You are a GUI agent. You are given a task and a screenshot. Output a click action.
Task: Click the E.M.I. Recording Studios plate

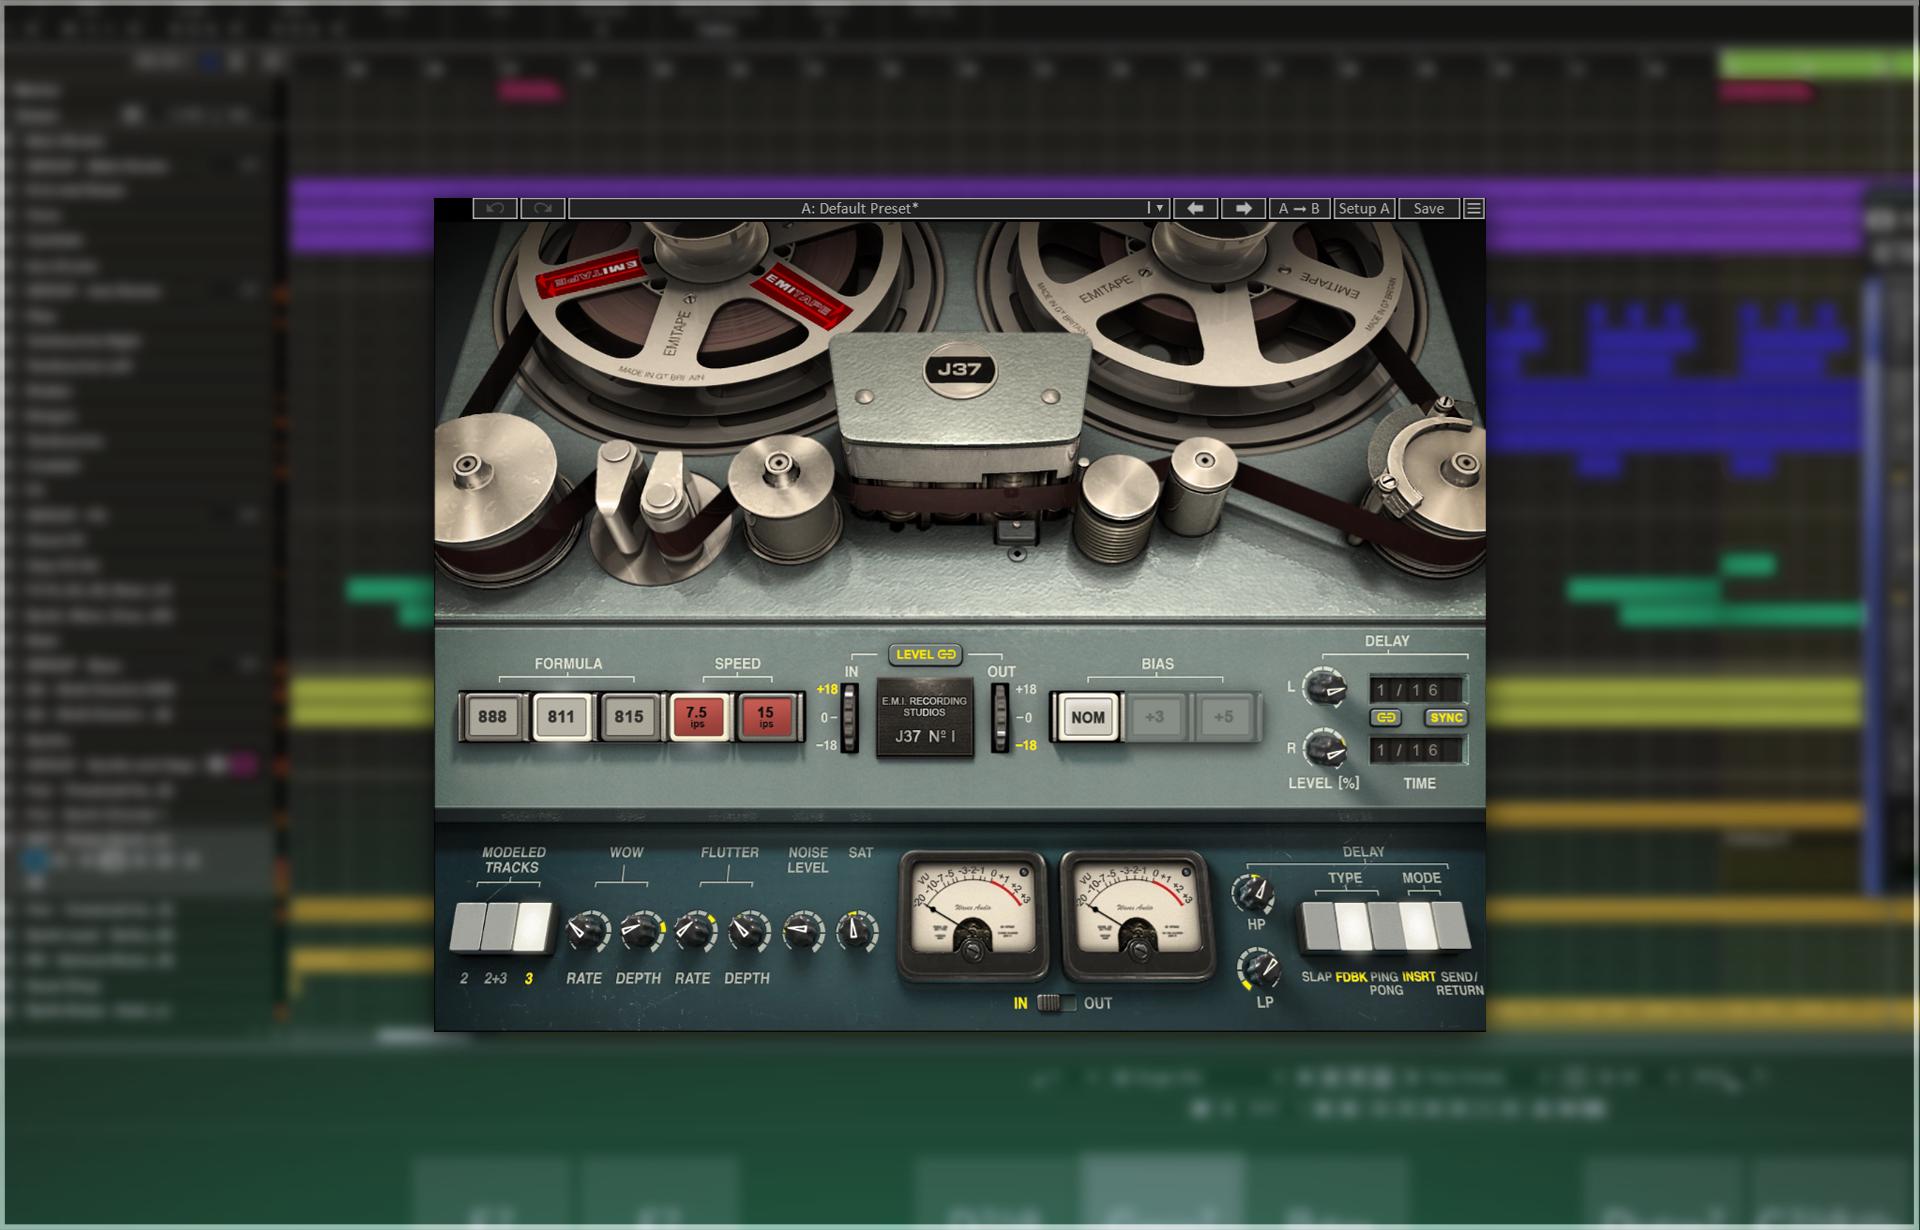pos(925,719)
